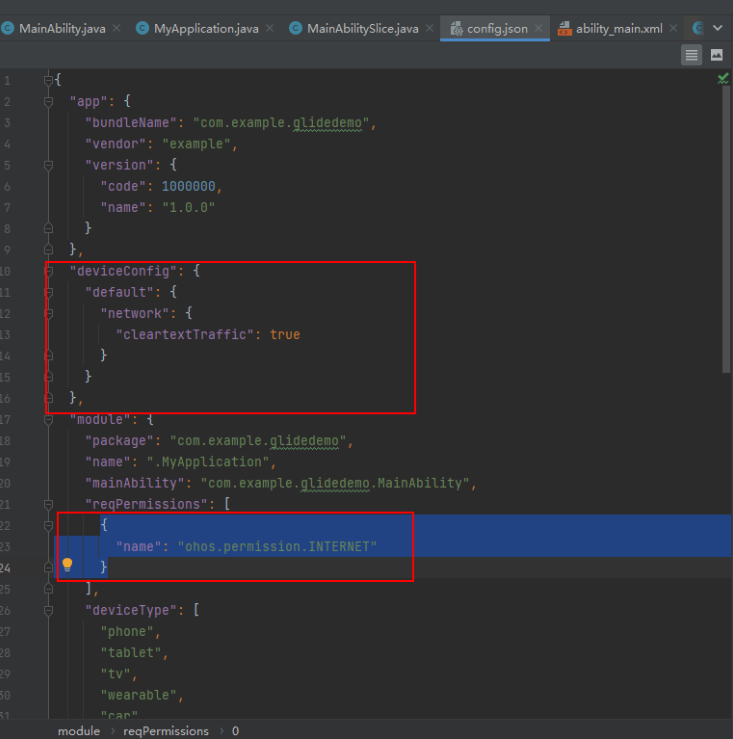Click "com.example.glidedemo.MainAbility" value
The image size is (733, 739).
tap(335, 483)
